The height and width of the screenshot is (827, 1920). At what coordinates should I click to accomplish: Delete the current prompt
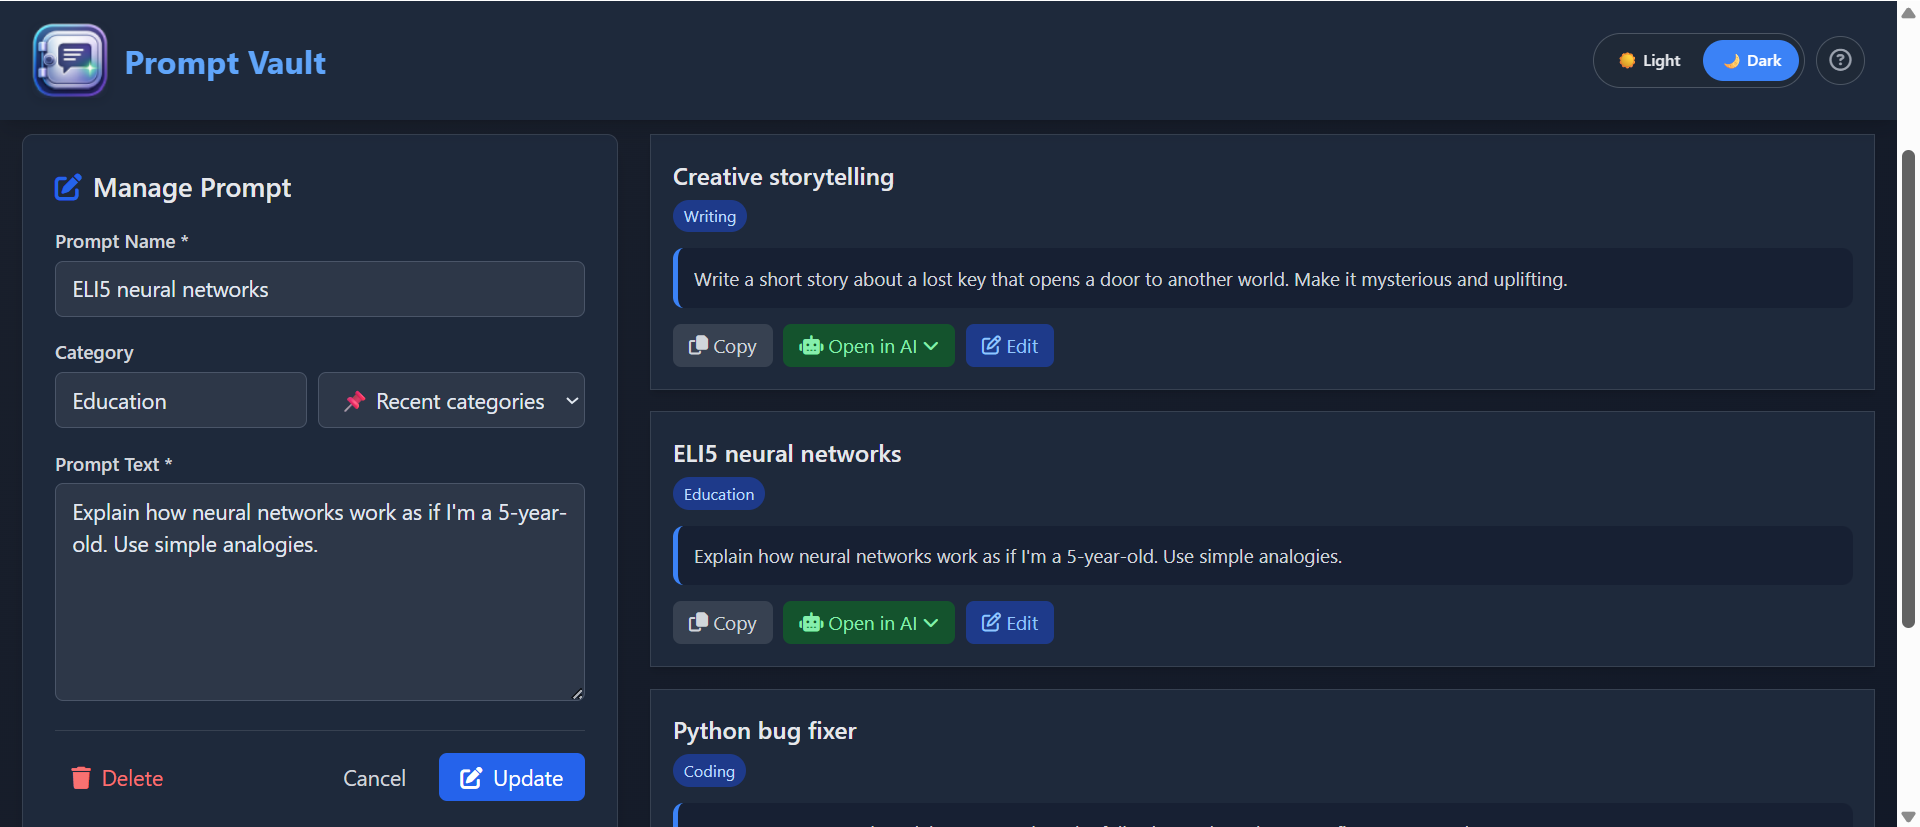[x=117, y=778]
